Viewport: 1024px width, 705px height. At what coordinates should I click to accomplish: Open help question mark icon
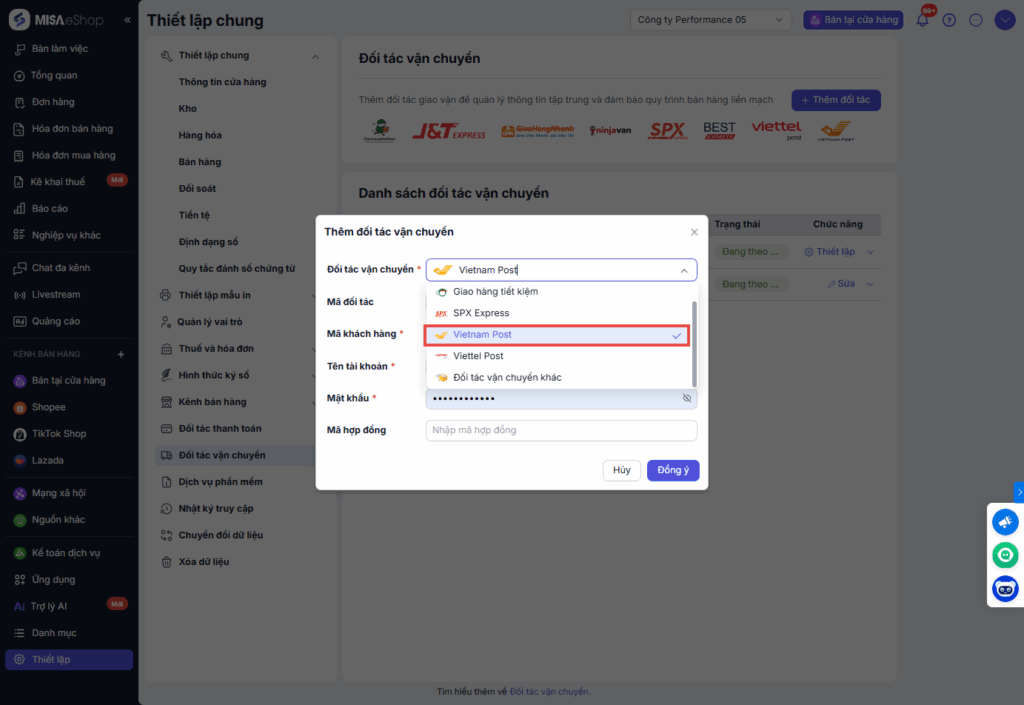coord(950,20)
